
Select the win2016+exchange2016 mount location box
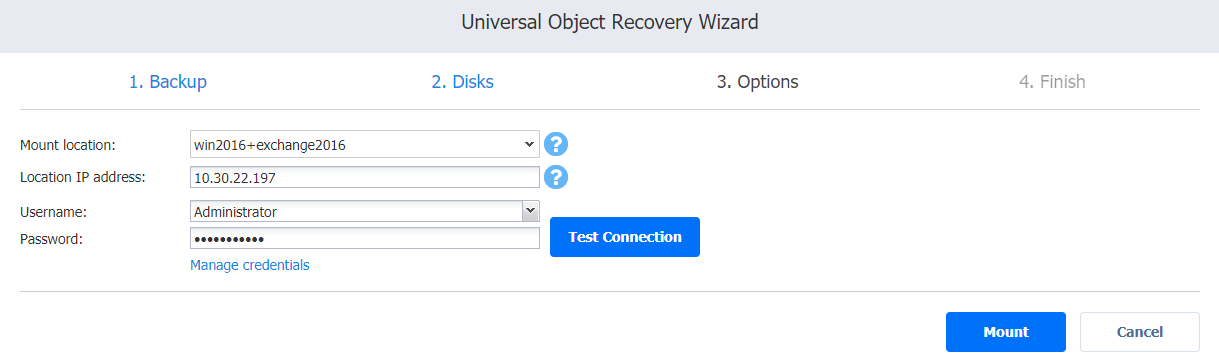[x=365, y=144]
